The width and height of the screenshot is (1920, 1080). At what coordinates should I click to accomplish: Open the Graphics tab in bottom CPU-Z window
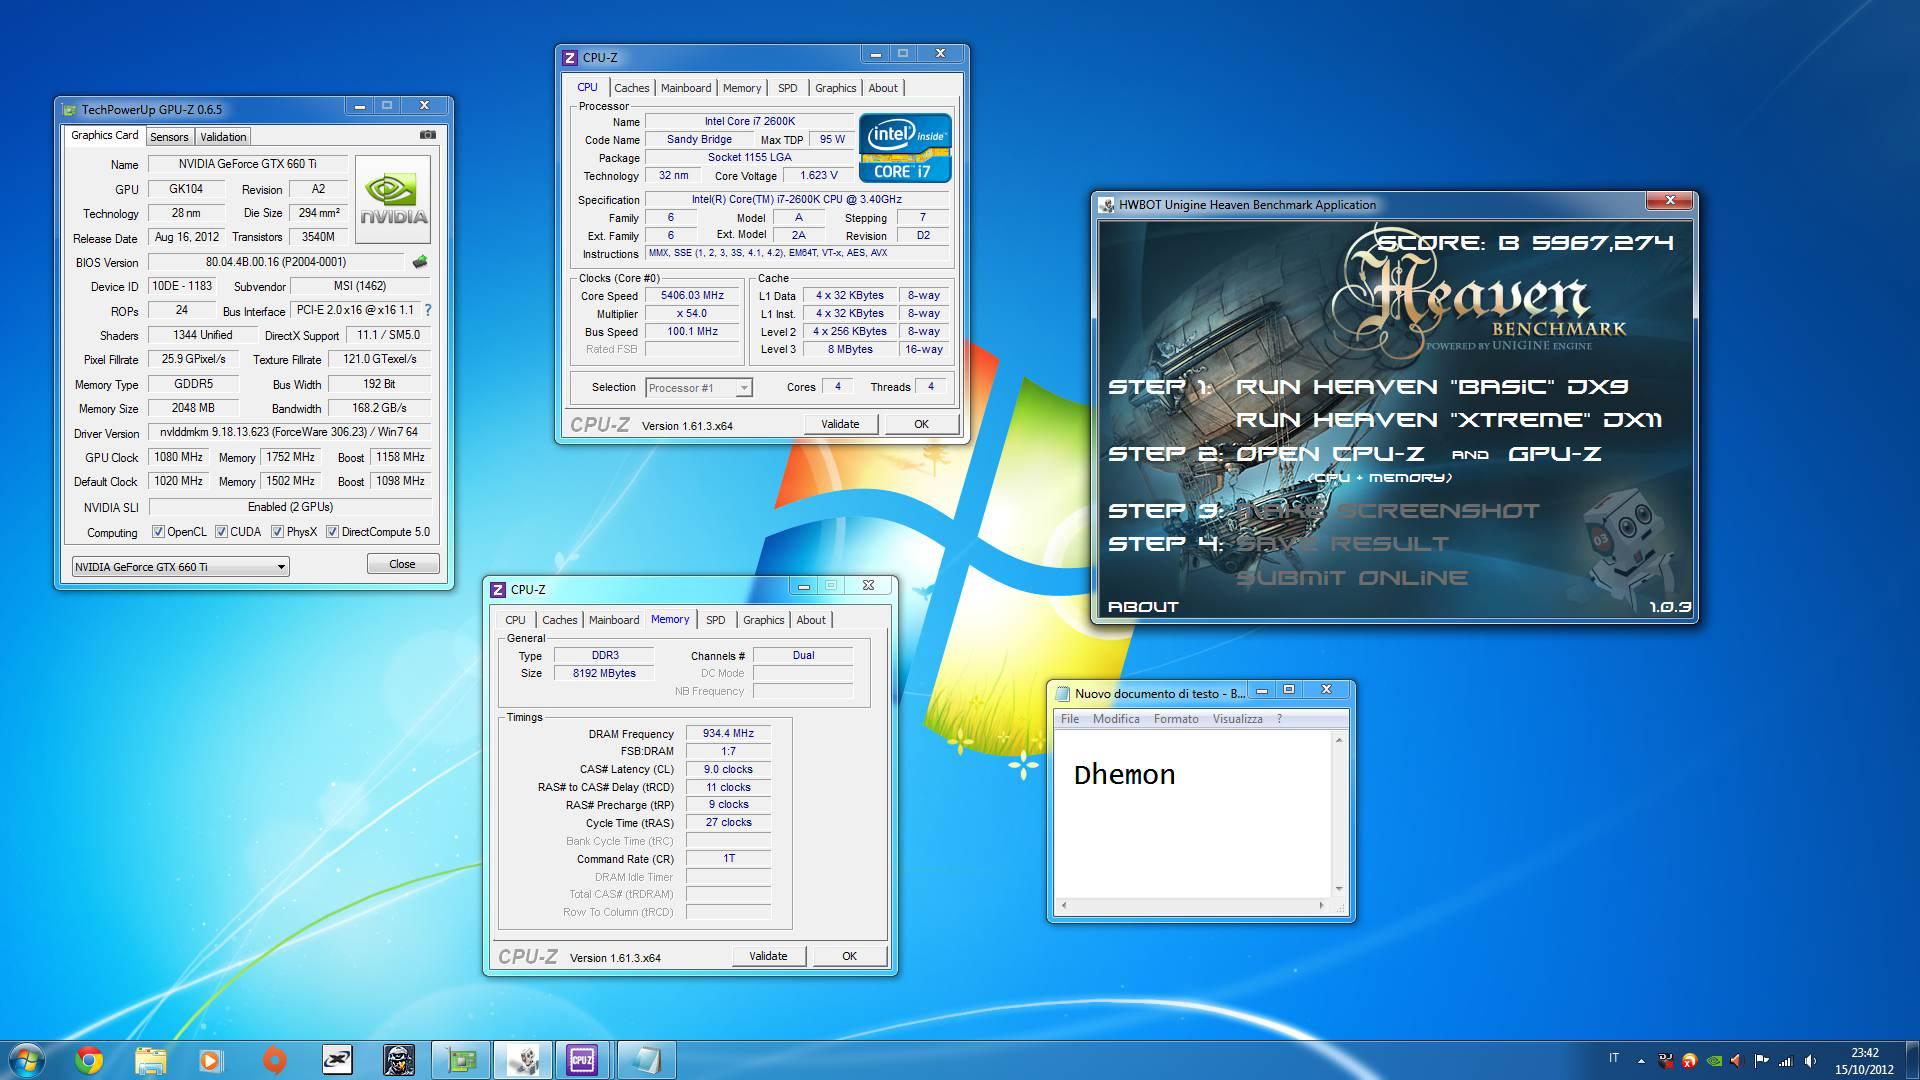[764, 620]
